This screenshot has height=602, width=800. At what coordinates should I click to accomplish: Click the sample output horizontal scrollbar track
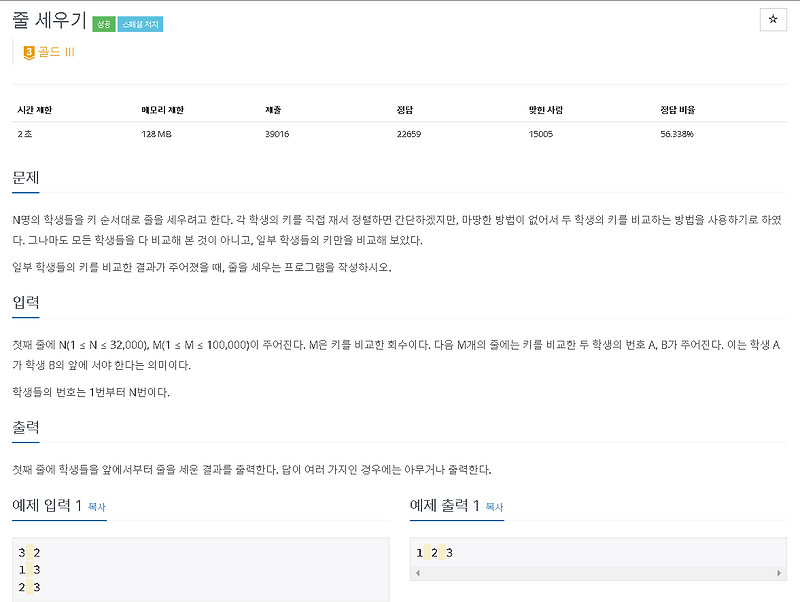(596, 573)
